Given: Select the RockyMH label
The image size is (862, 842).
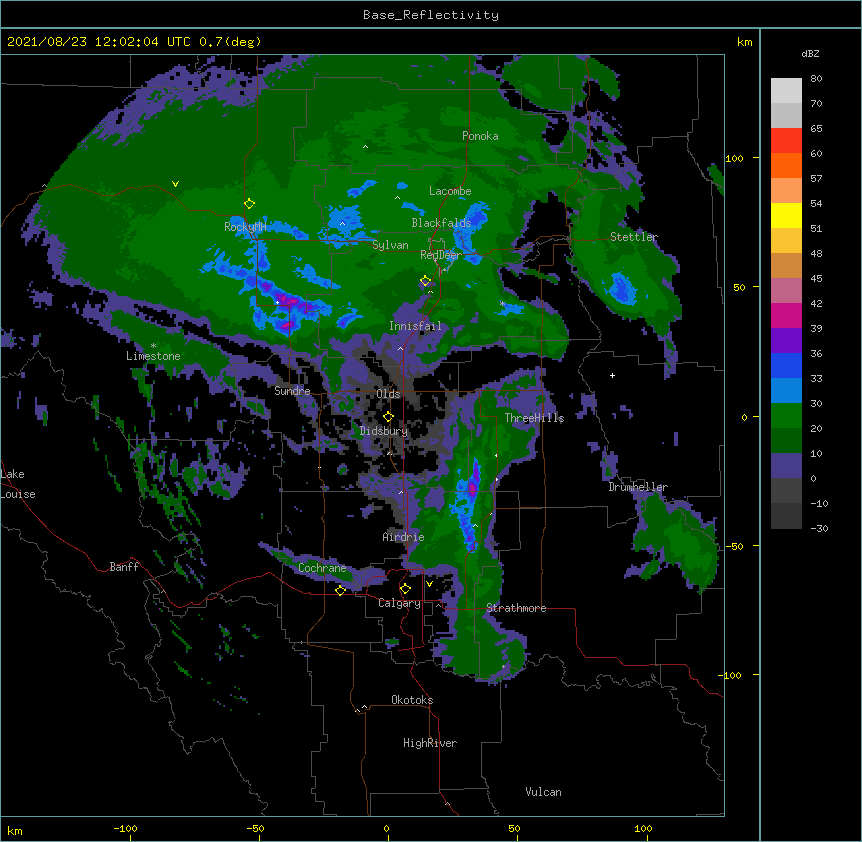Looking at the screenshot, I should tap(245, 226).
